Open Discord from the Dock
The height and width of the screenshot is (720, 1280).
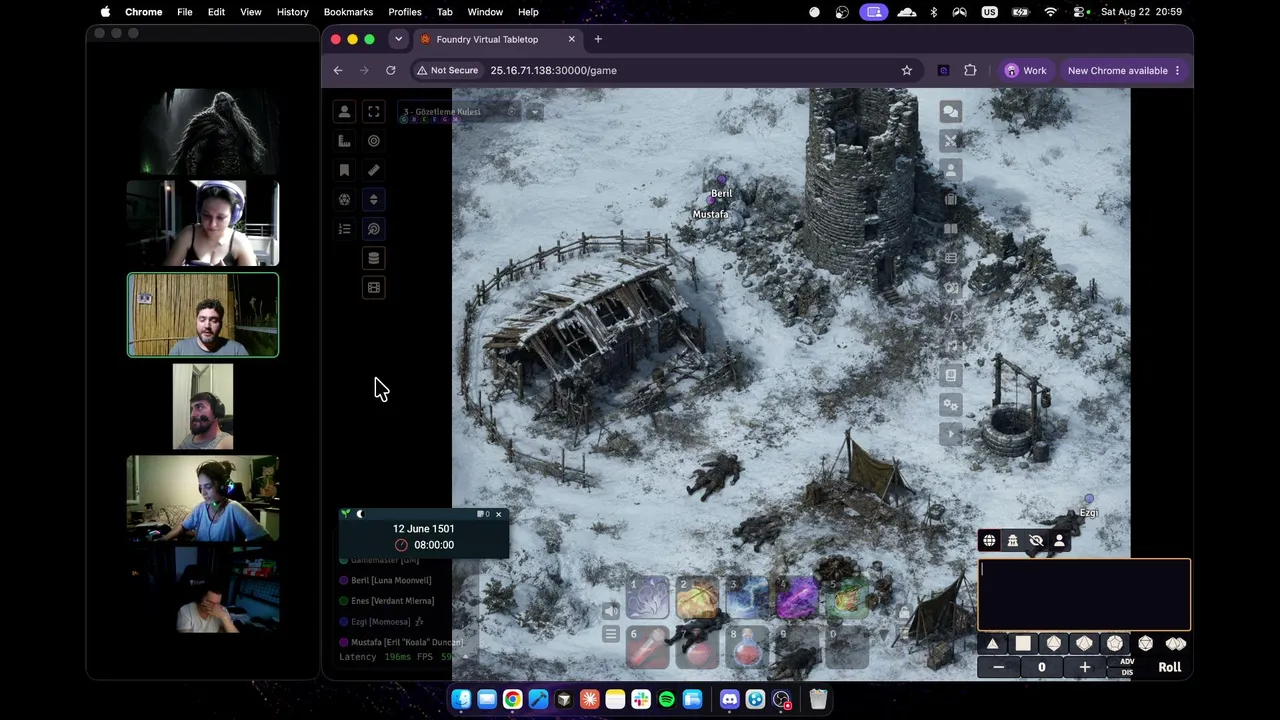pos(730,700)
